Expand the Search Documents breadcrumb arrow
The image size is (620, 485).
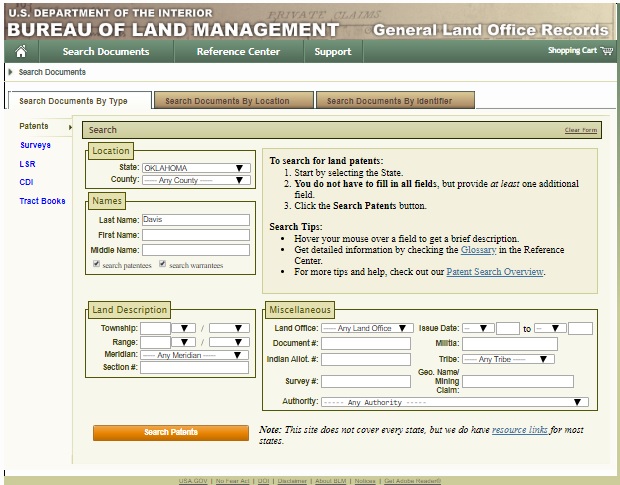coord(11,72)
